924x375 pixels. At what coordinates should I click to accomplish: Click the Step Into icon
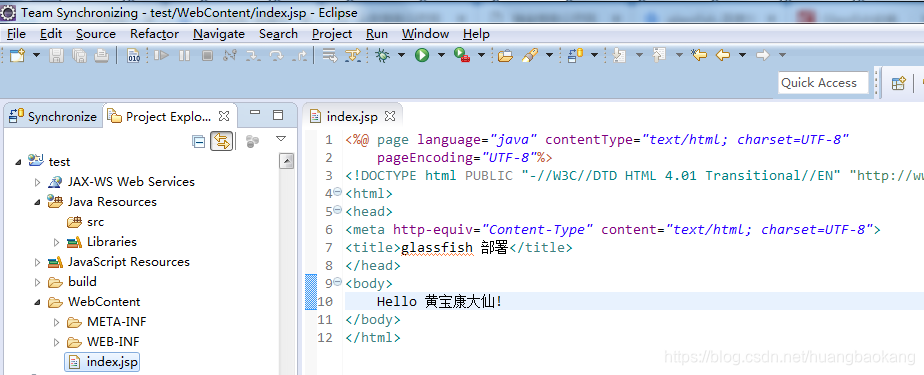coord(253,55)
